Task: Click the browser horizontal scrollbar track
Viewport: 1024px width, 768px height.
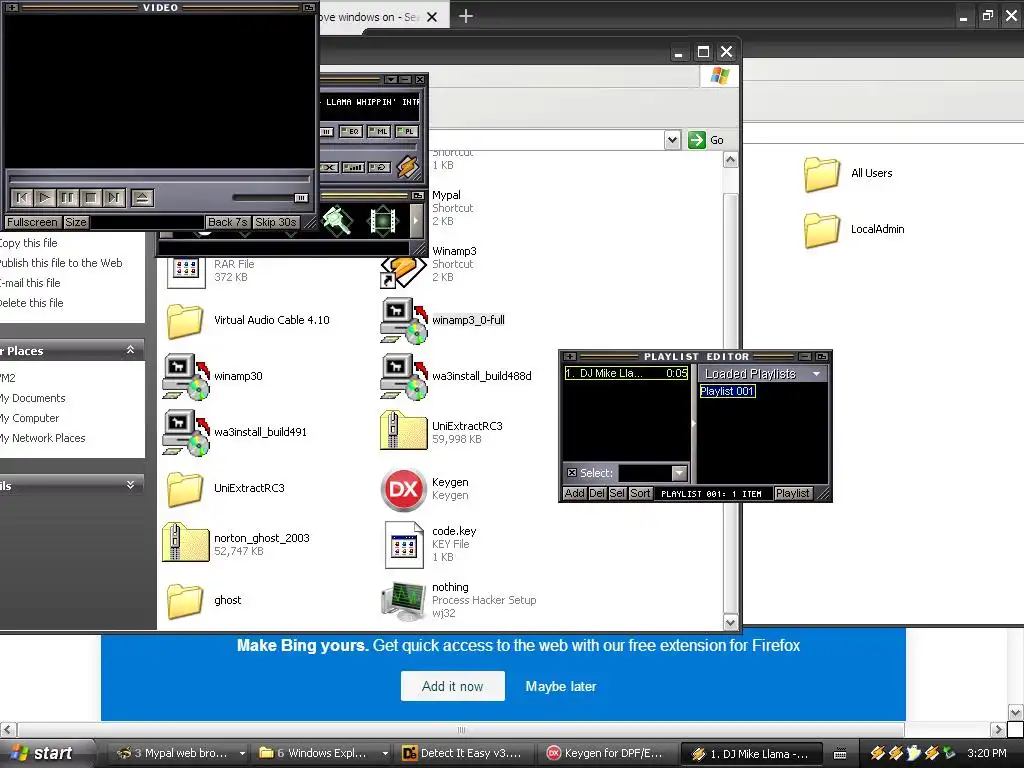Action: tap(460, 729)
